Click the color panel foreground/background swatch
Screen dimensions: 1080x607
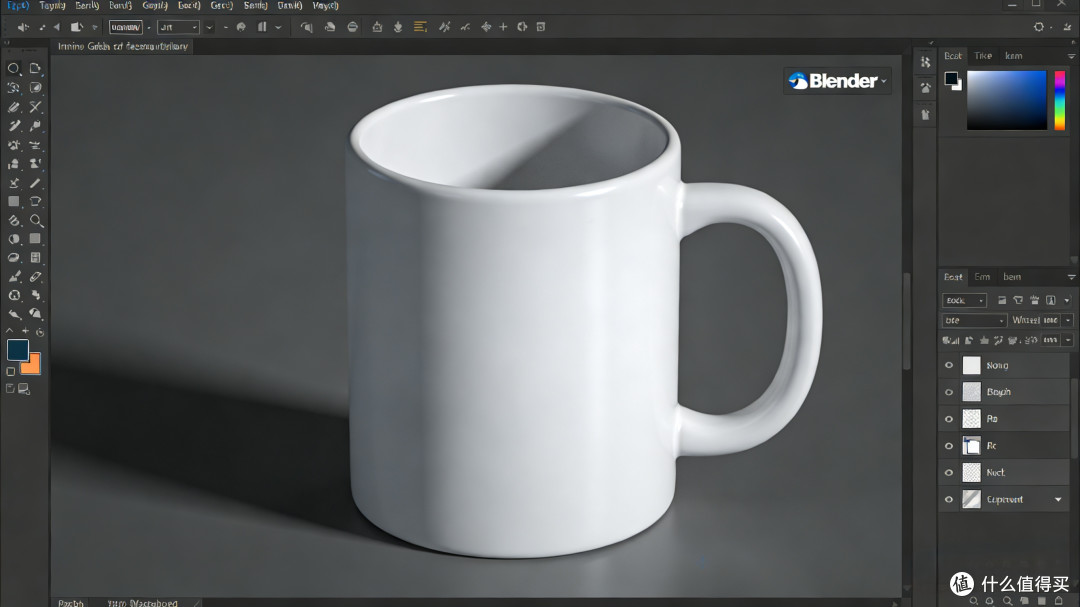953,80
